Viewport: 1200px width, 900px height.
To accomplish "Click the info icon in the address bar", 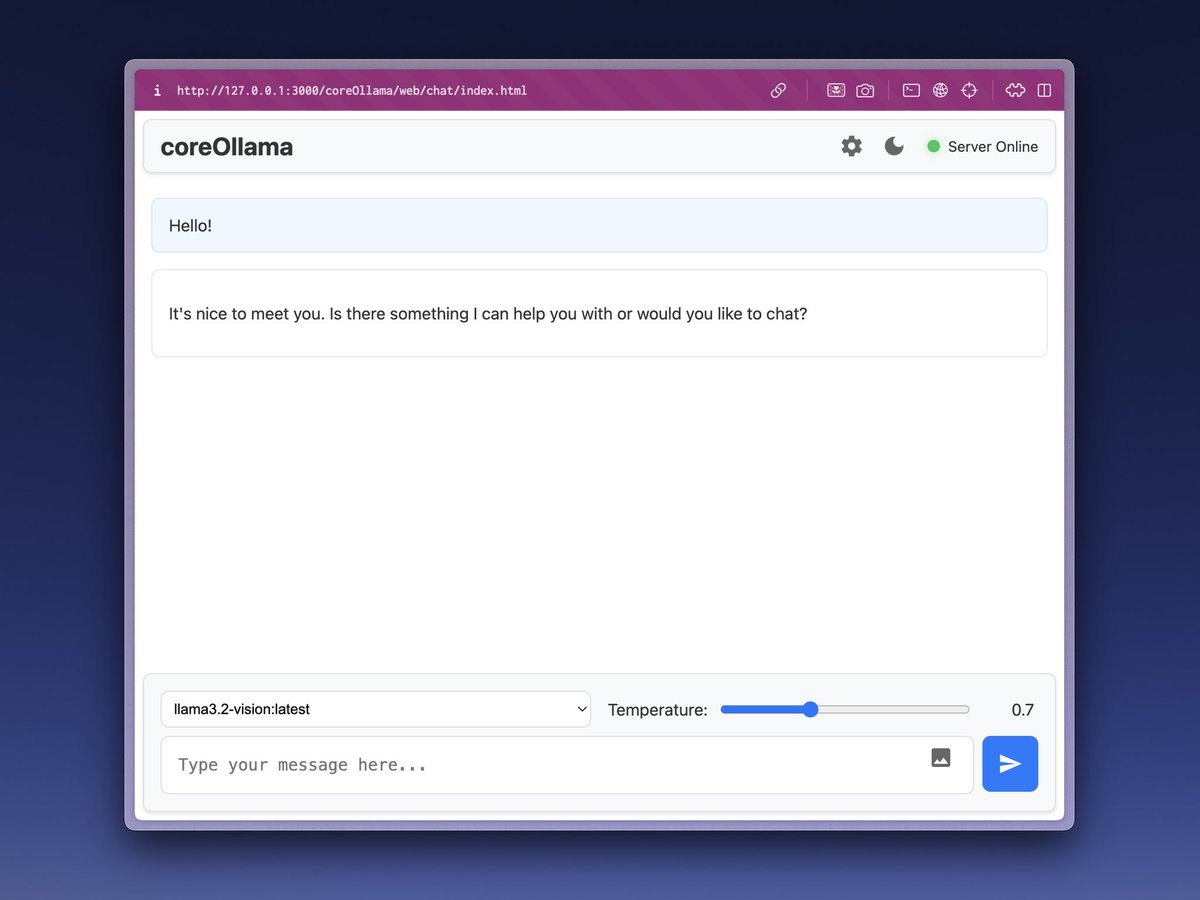I will (x=157, y=90).
